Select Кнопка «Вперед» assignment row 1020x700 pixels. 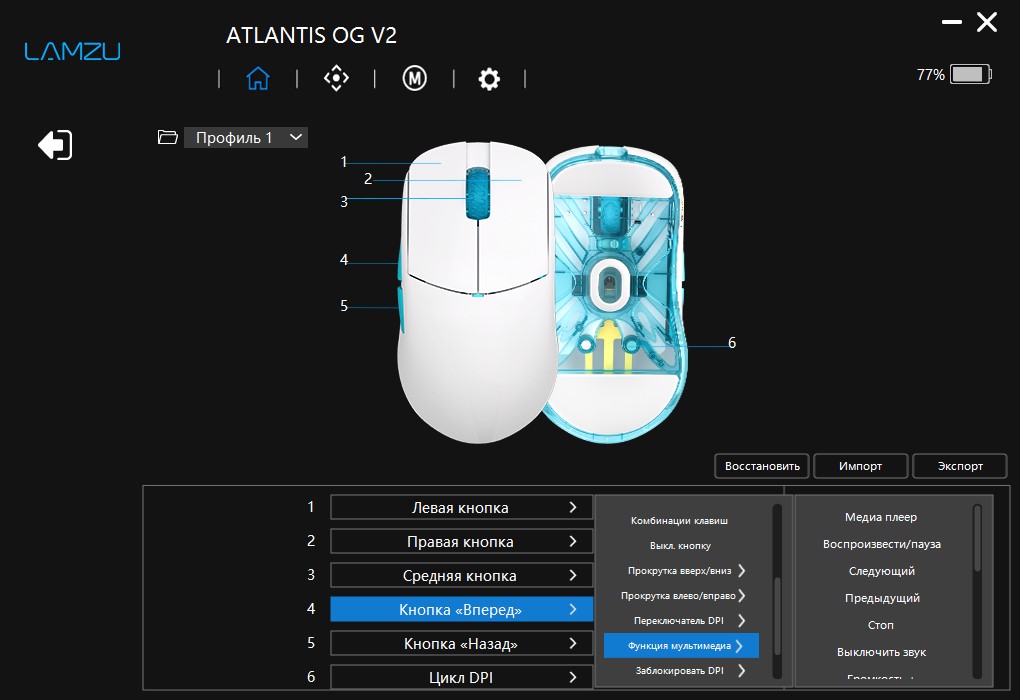point(461,610)
